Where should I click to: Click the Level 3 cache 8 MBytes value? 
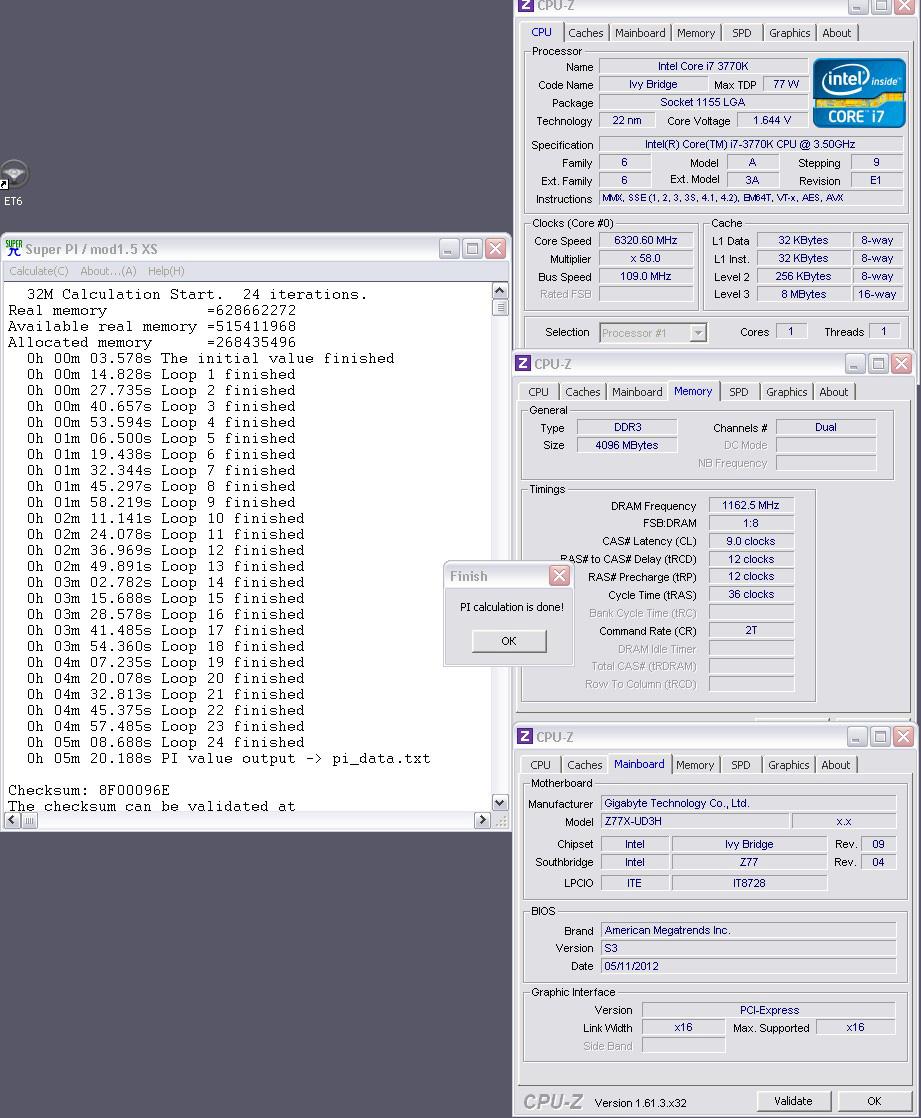click(803, 294)
